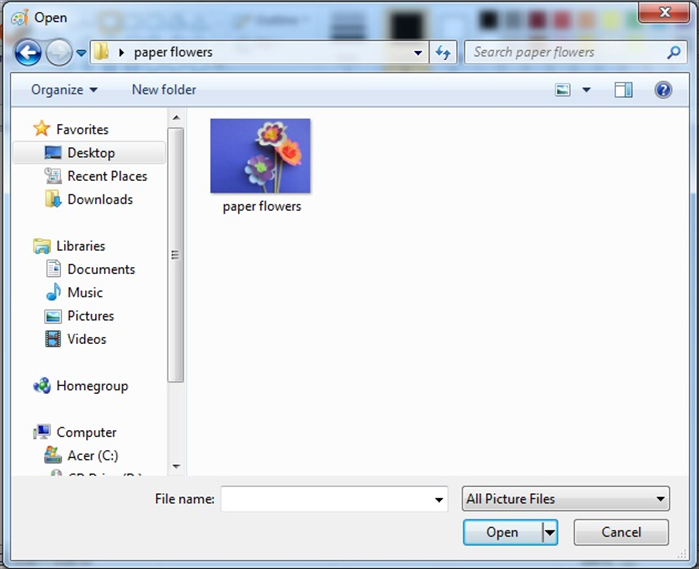Select the paper flowers image thumbnail
Image resolution: width=699 pixels, height=569 pixels.
coord(260,156)
